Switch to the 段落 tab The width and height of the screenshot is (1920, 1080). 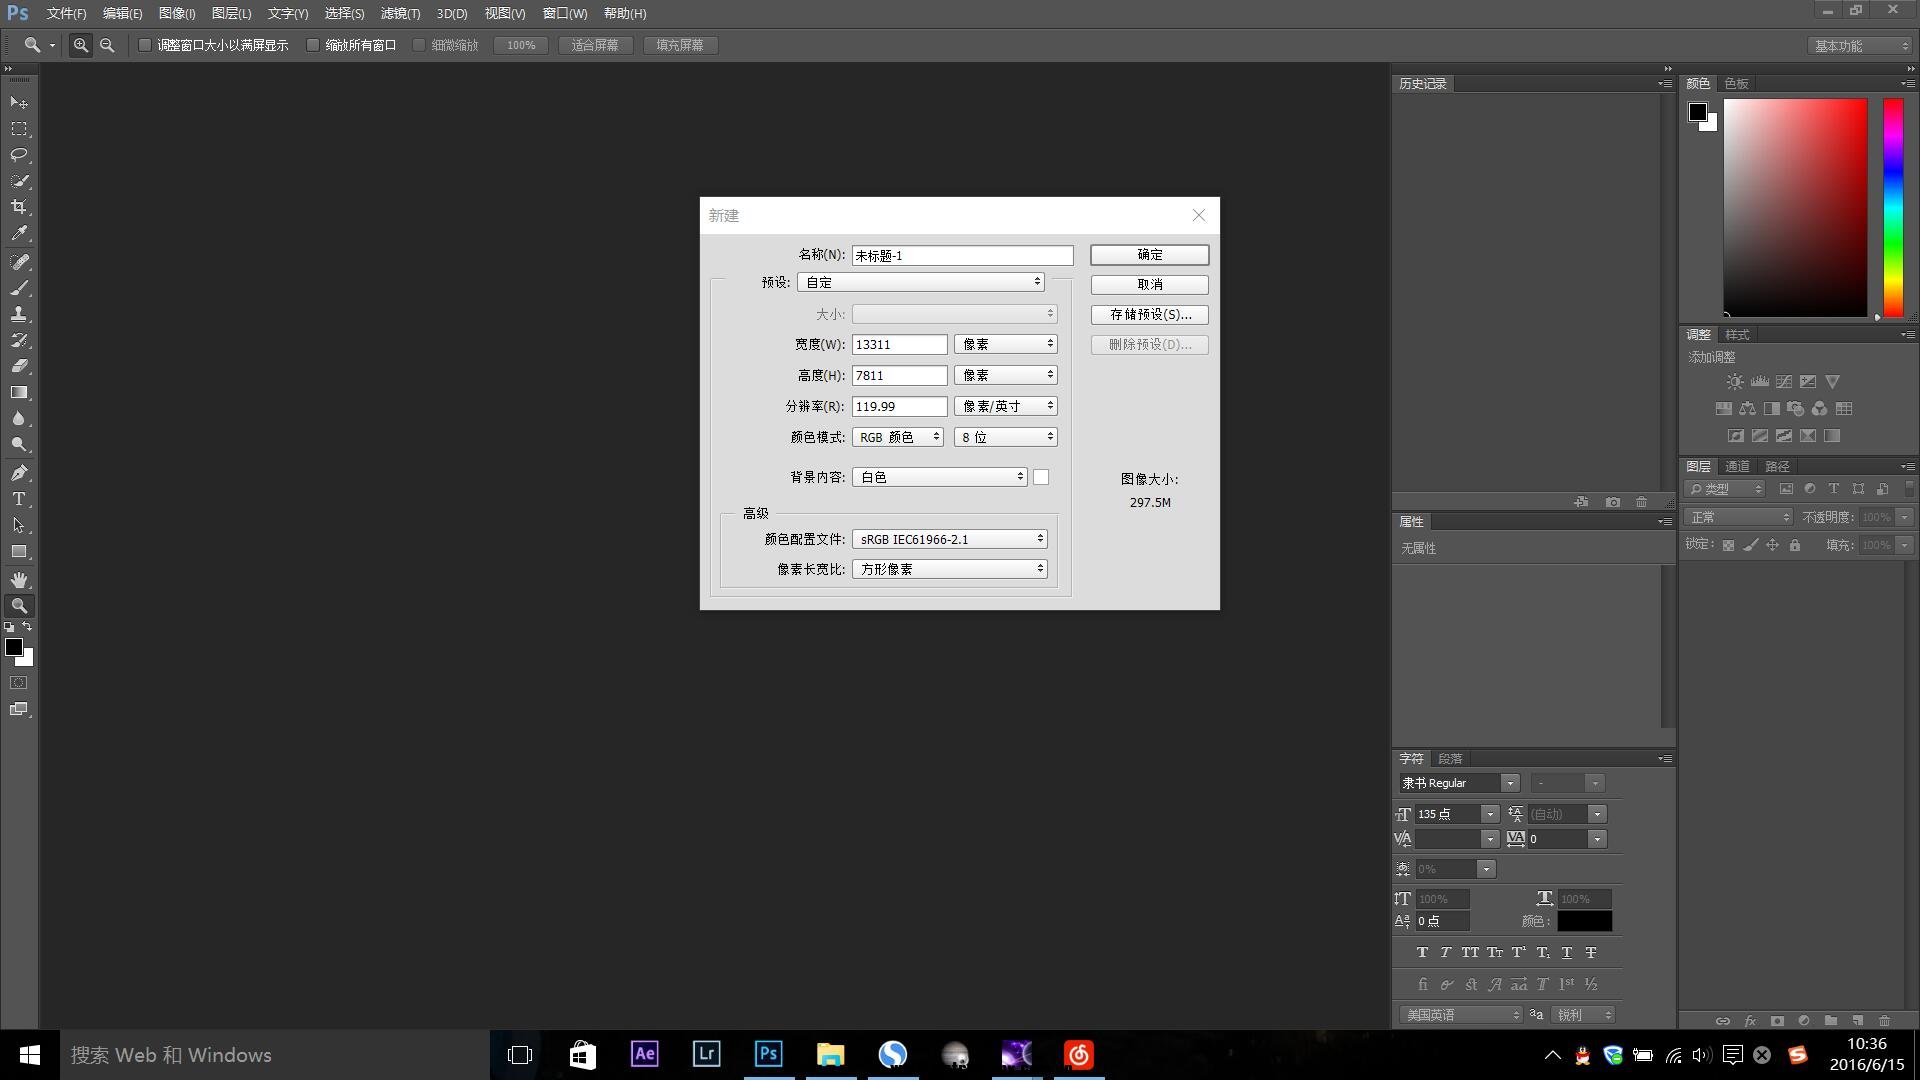pyautogui.click(x=1450, y=758)
